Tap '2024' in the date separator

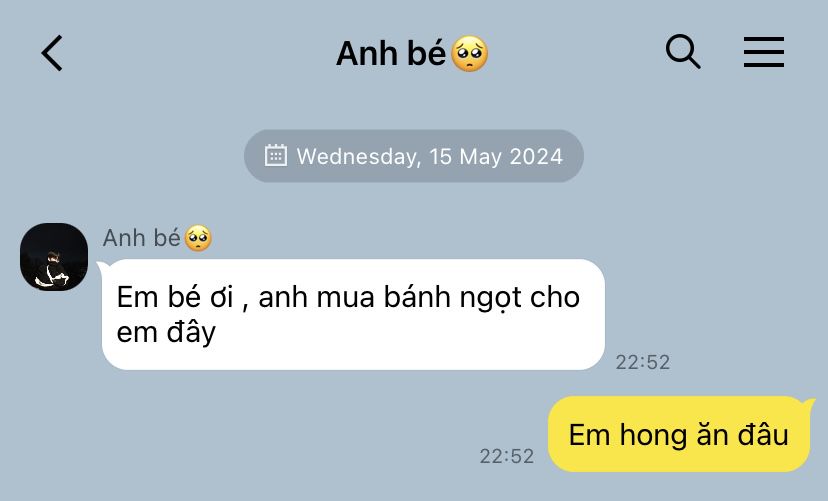(x=536, y=157)
